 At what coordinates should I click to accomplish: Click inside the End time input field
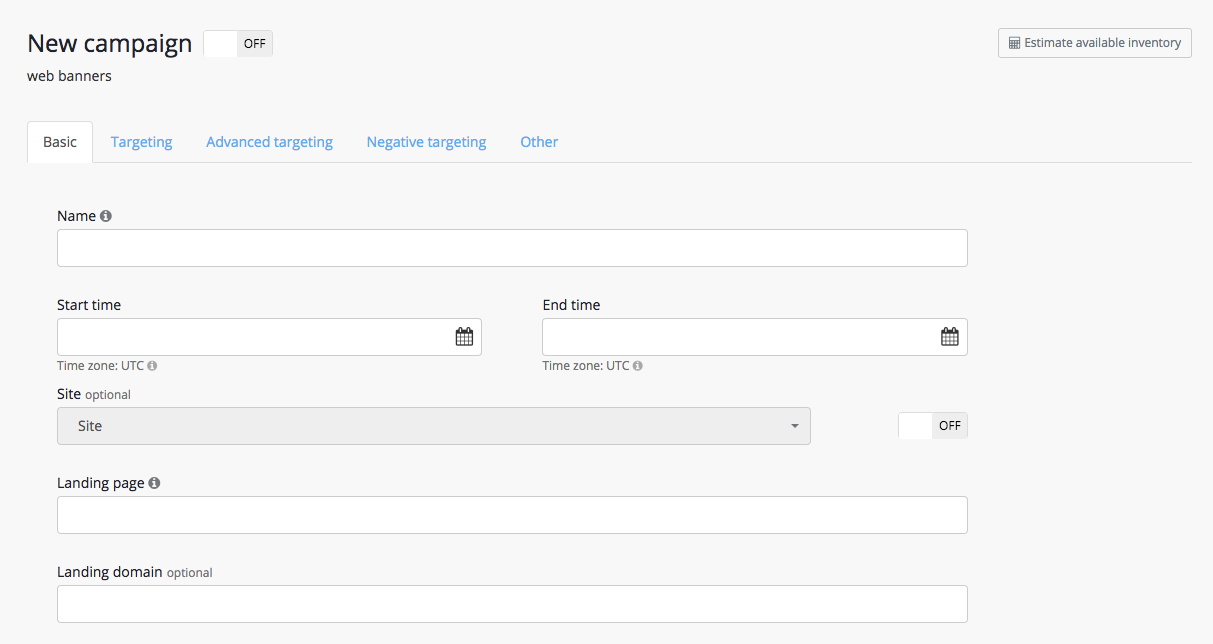[x=735, y=337]
